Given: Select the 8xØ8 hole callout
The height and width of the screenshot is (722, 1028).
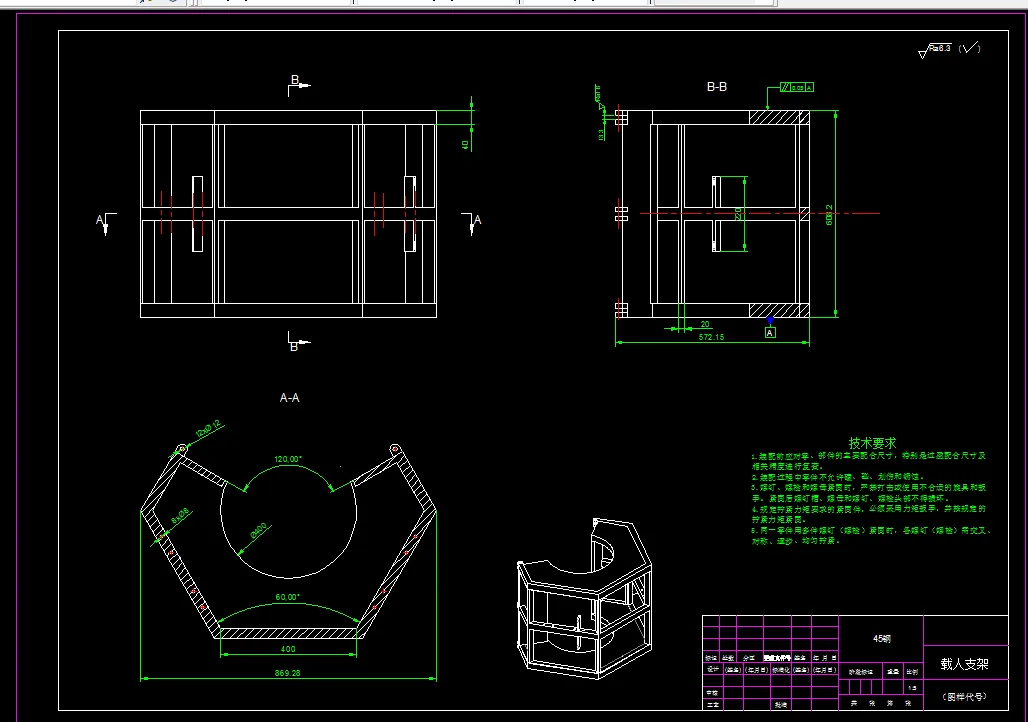Looking at the screenshot, I should tap(180, 516).
